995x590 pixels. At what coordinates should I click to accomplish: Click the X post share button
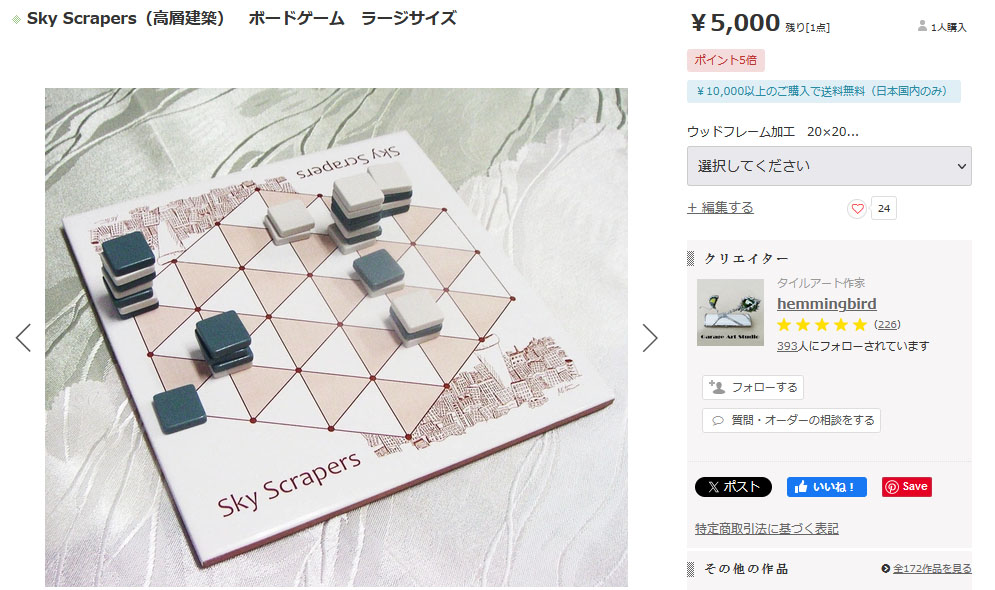click(x=733, y=487)
